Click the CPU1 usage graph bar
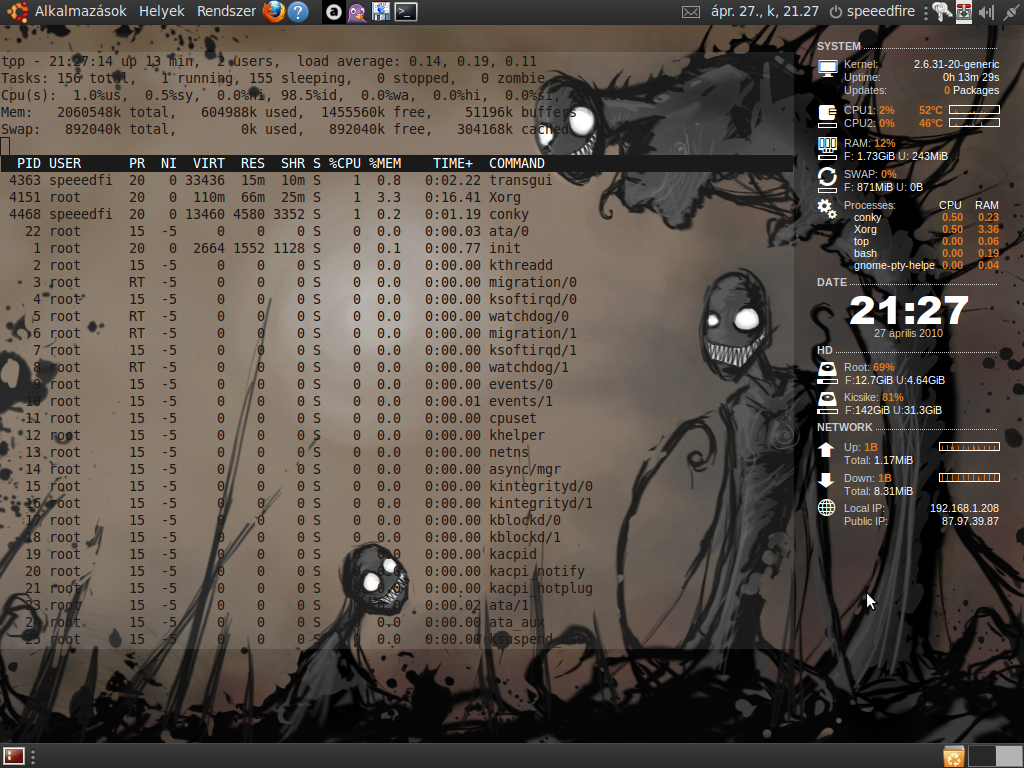Screen dimensions: 1024x768 [974, 110]
